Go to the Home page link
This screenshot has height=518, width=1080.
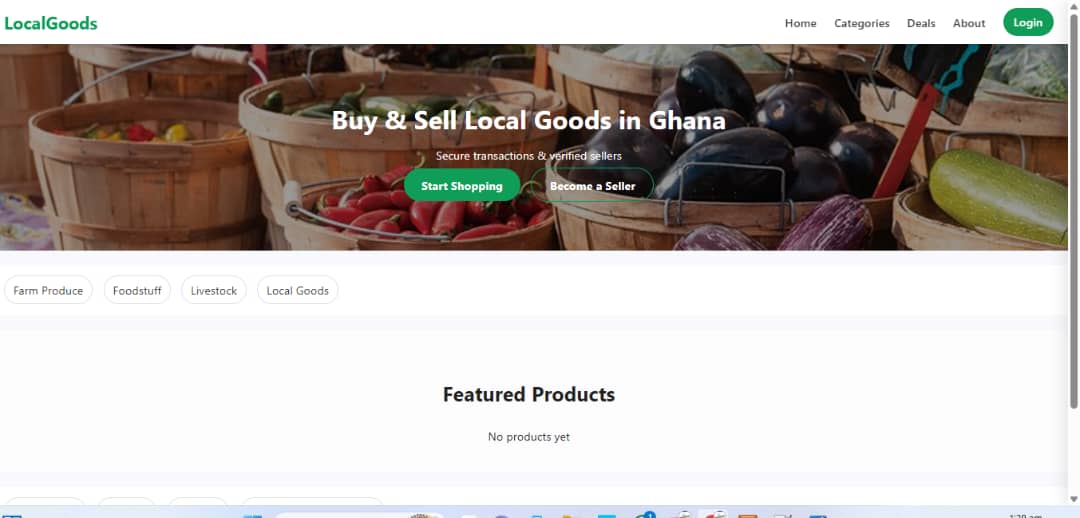click(x=800, y=23)
